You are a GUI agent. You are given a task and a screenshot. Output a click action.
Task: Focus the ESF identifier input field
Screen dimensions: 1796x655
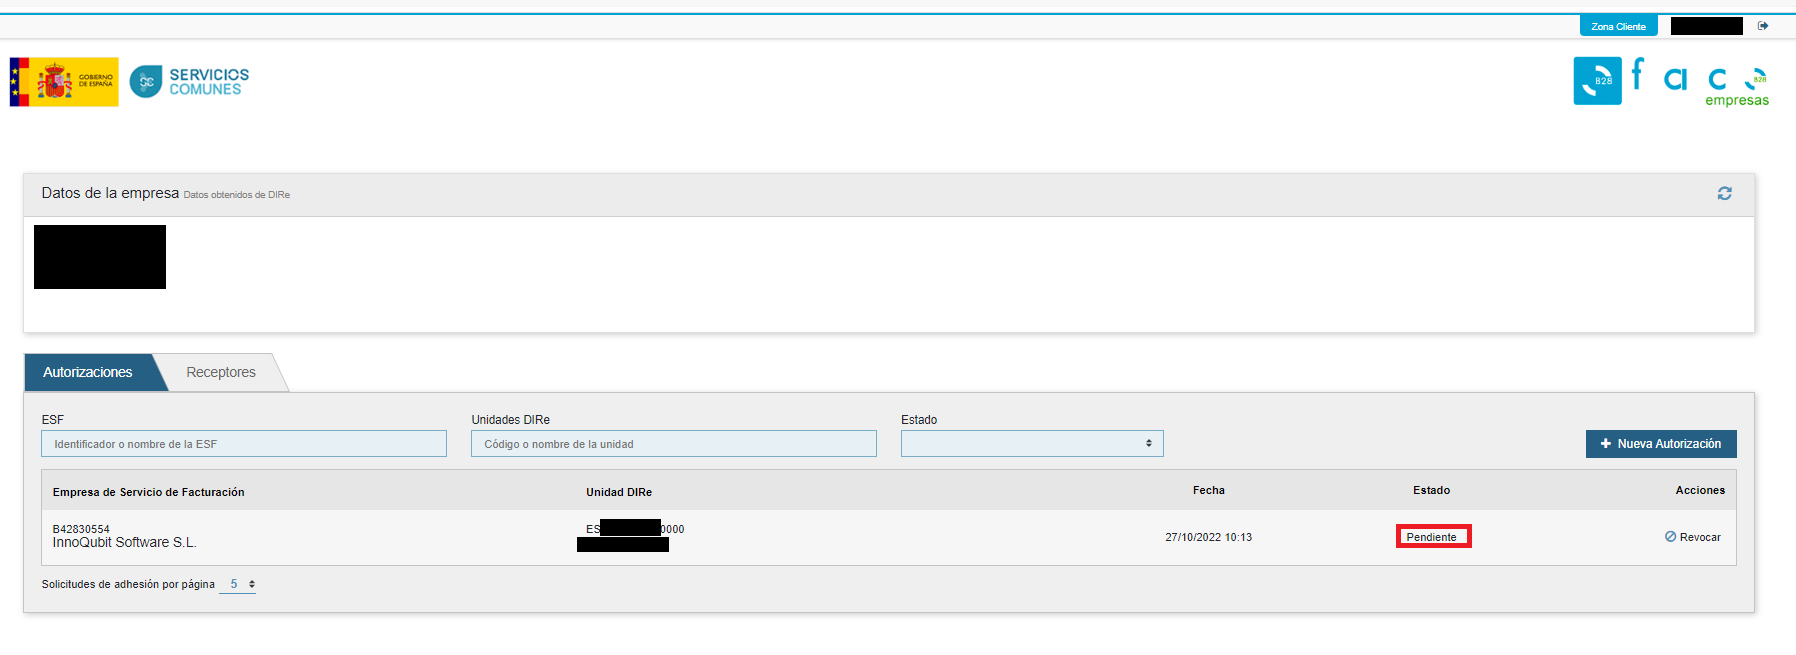(244, 444)
